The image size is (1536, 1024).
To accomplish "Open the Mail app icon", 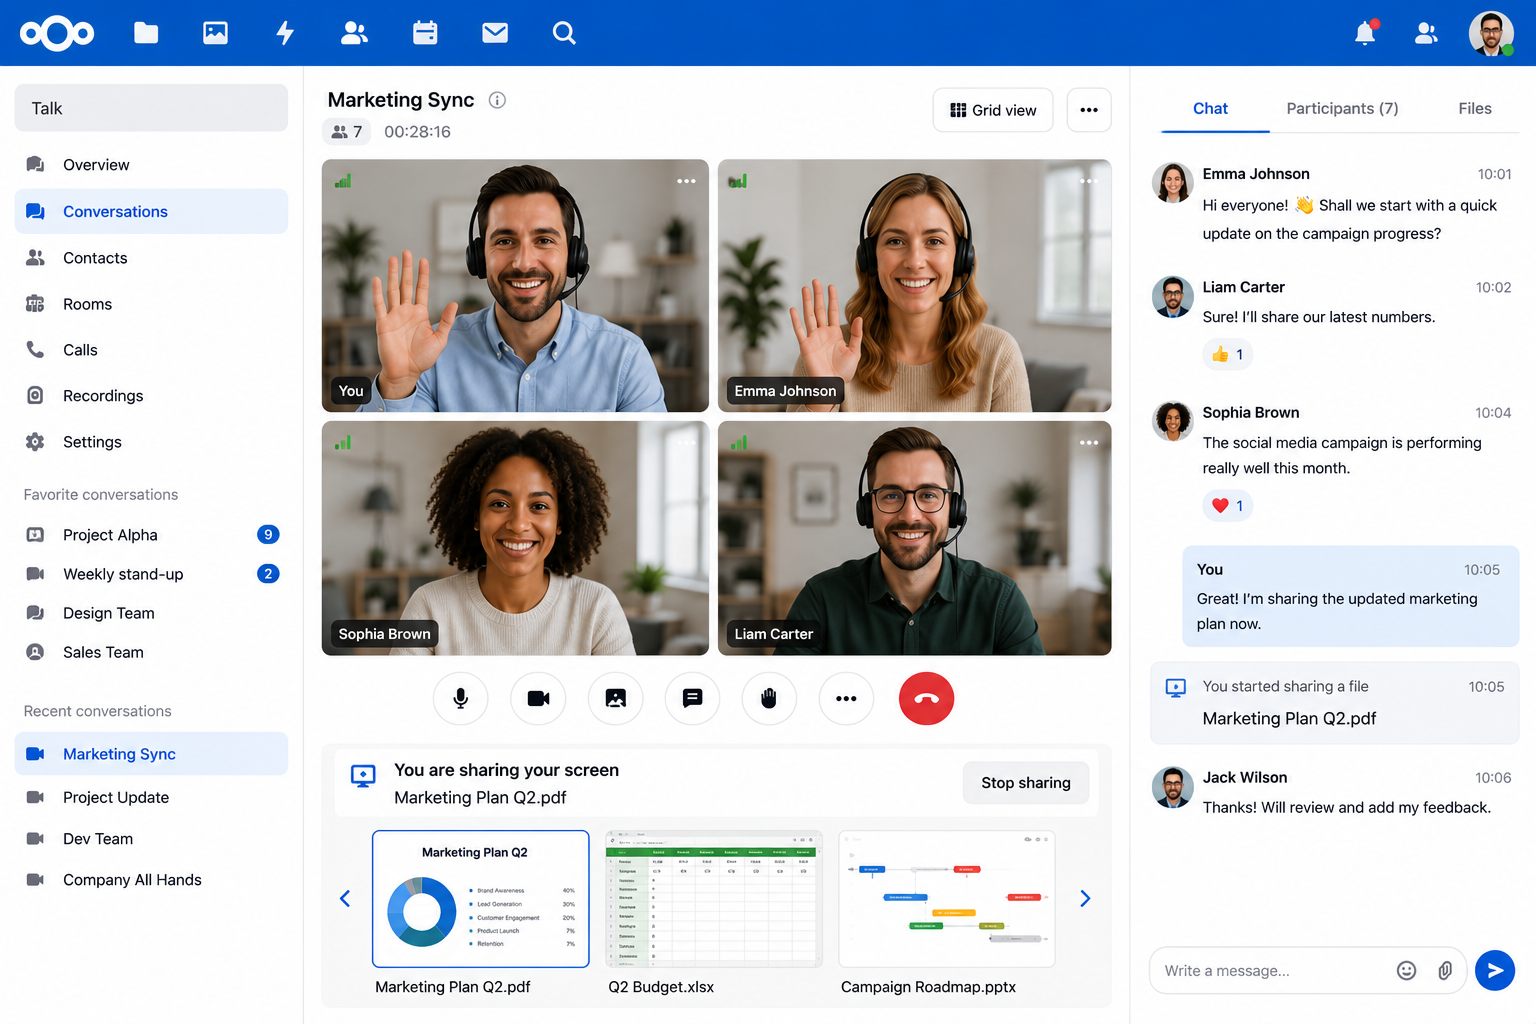I will tap(495, 33).
